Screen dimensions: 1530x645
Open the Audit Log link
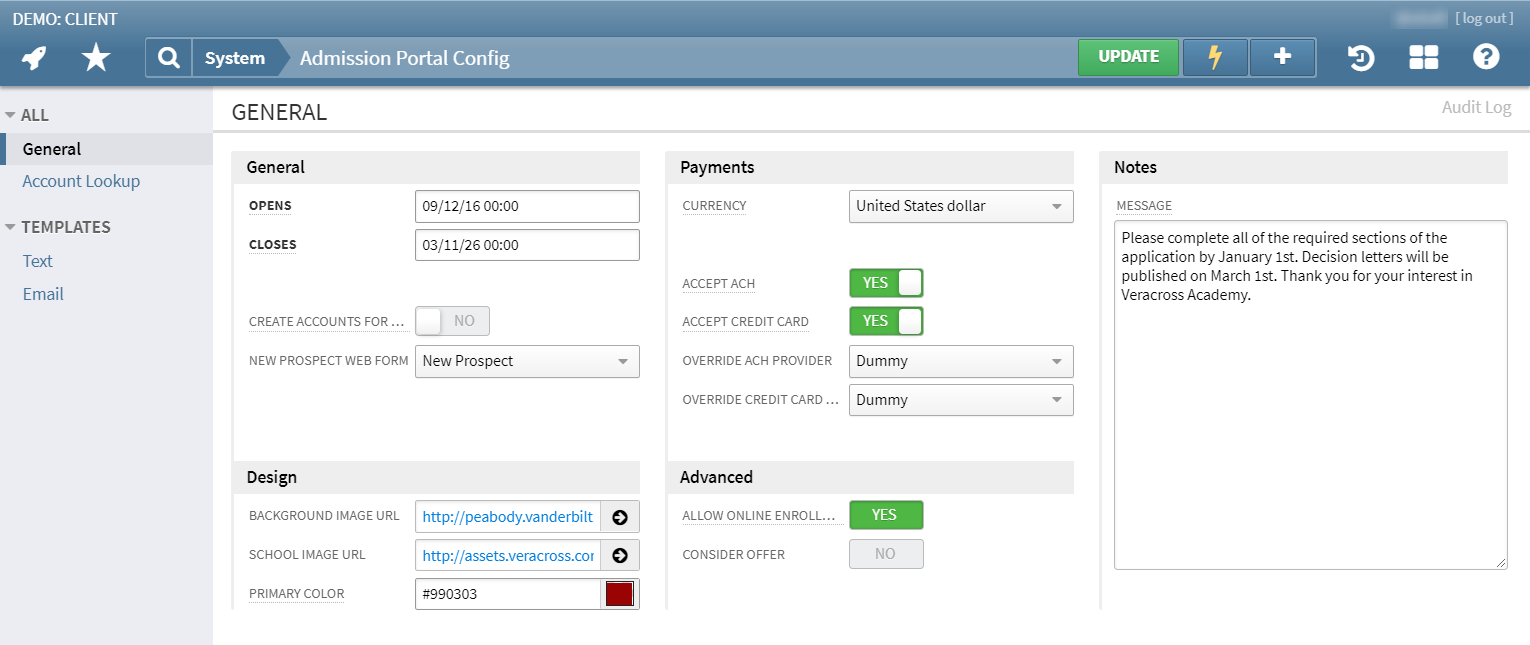(x=1476, y=107)
